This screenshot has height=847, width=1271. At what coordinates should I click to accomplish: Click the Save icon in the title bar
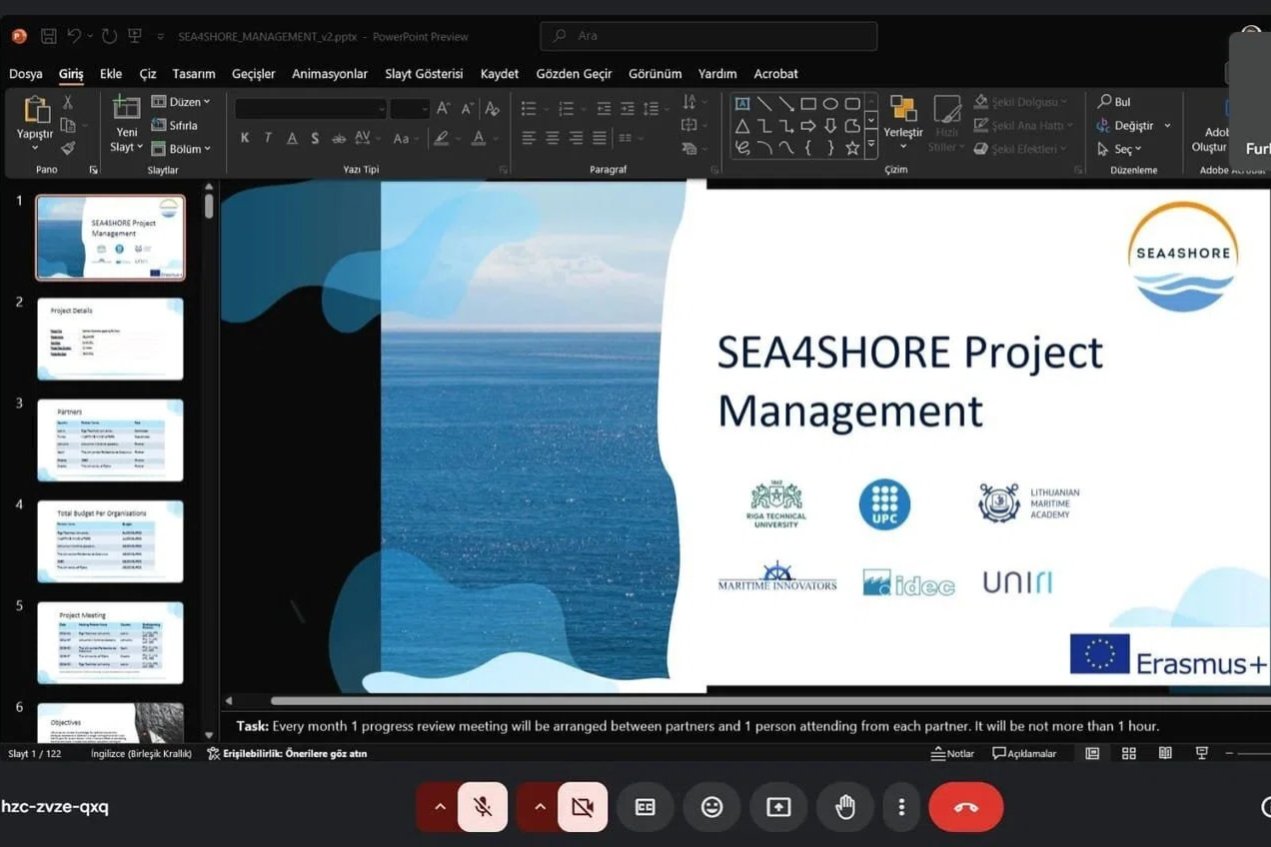[48, 36]
